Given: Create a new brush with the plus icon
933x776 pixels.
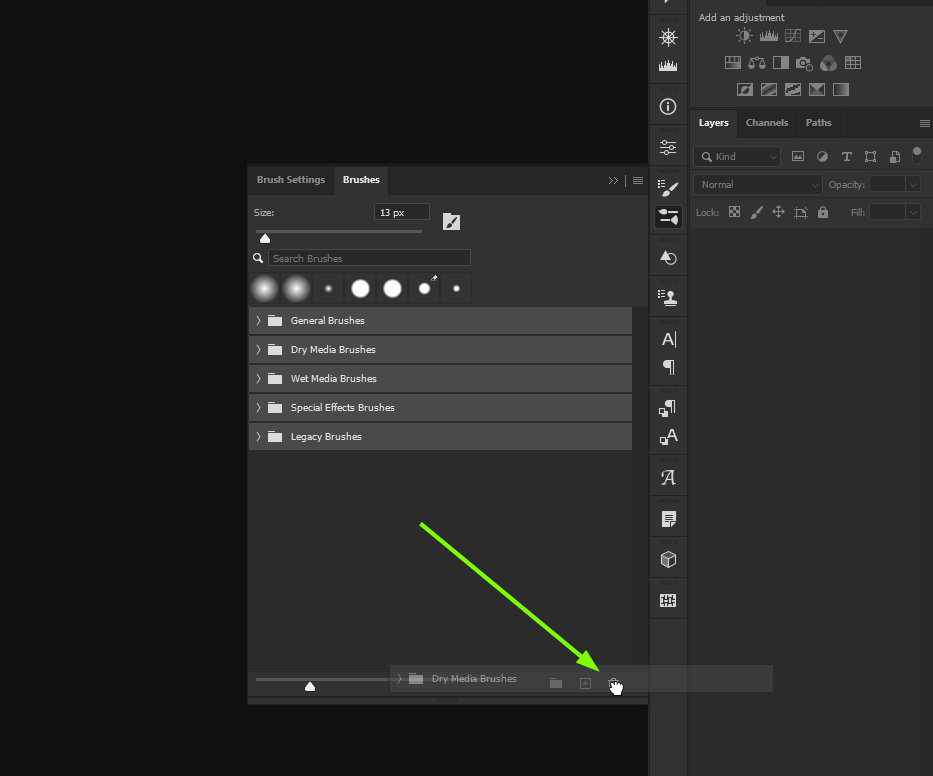Looking at the screenshot, I should click(x=585, y=683).
